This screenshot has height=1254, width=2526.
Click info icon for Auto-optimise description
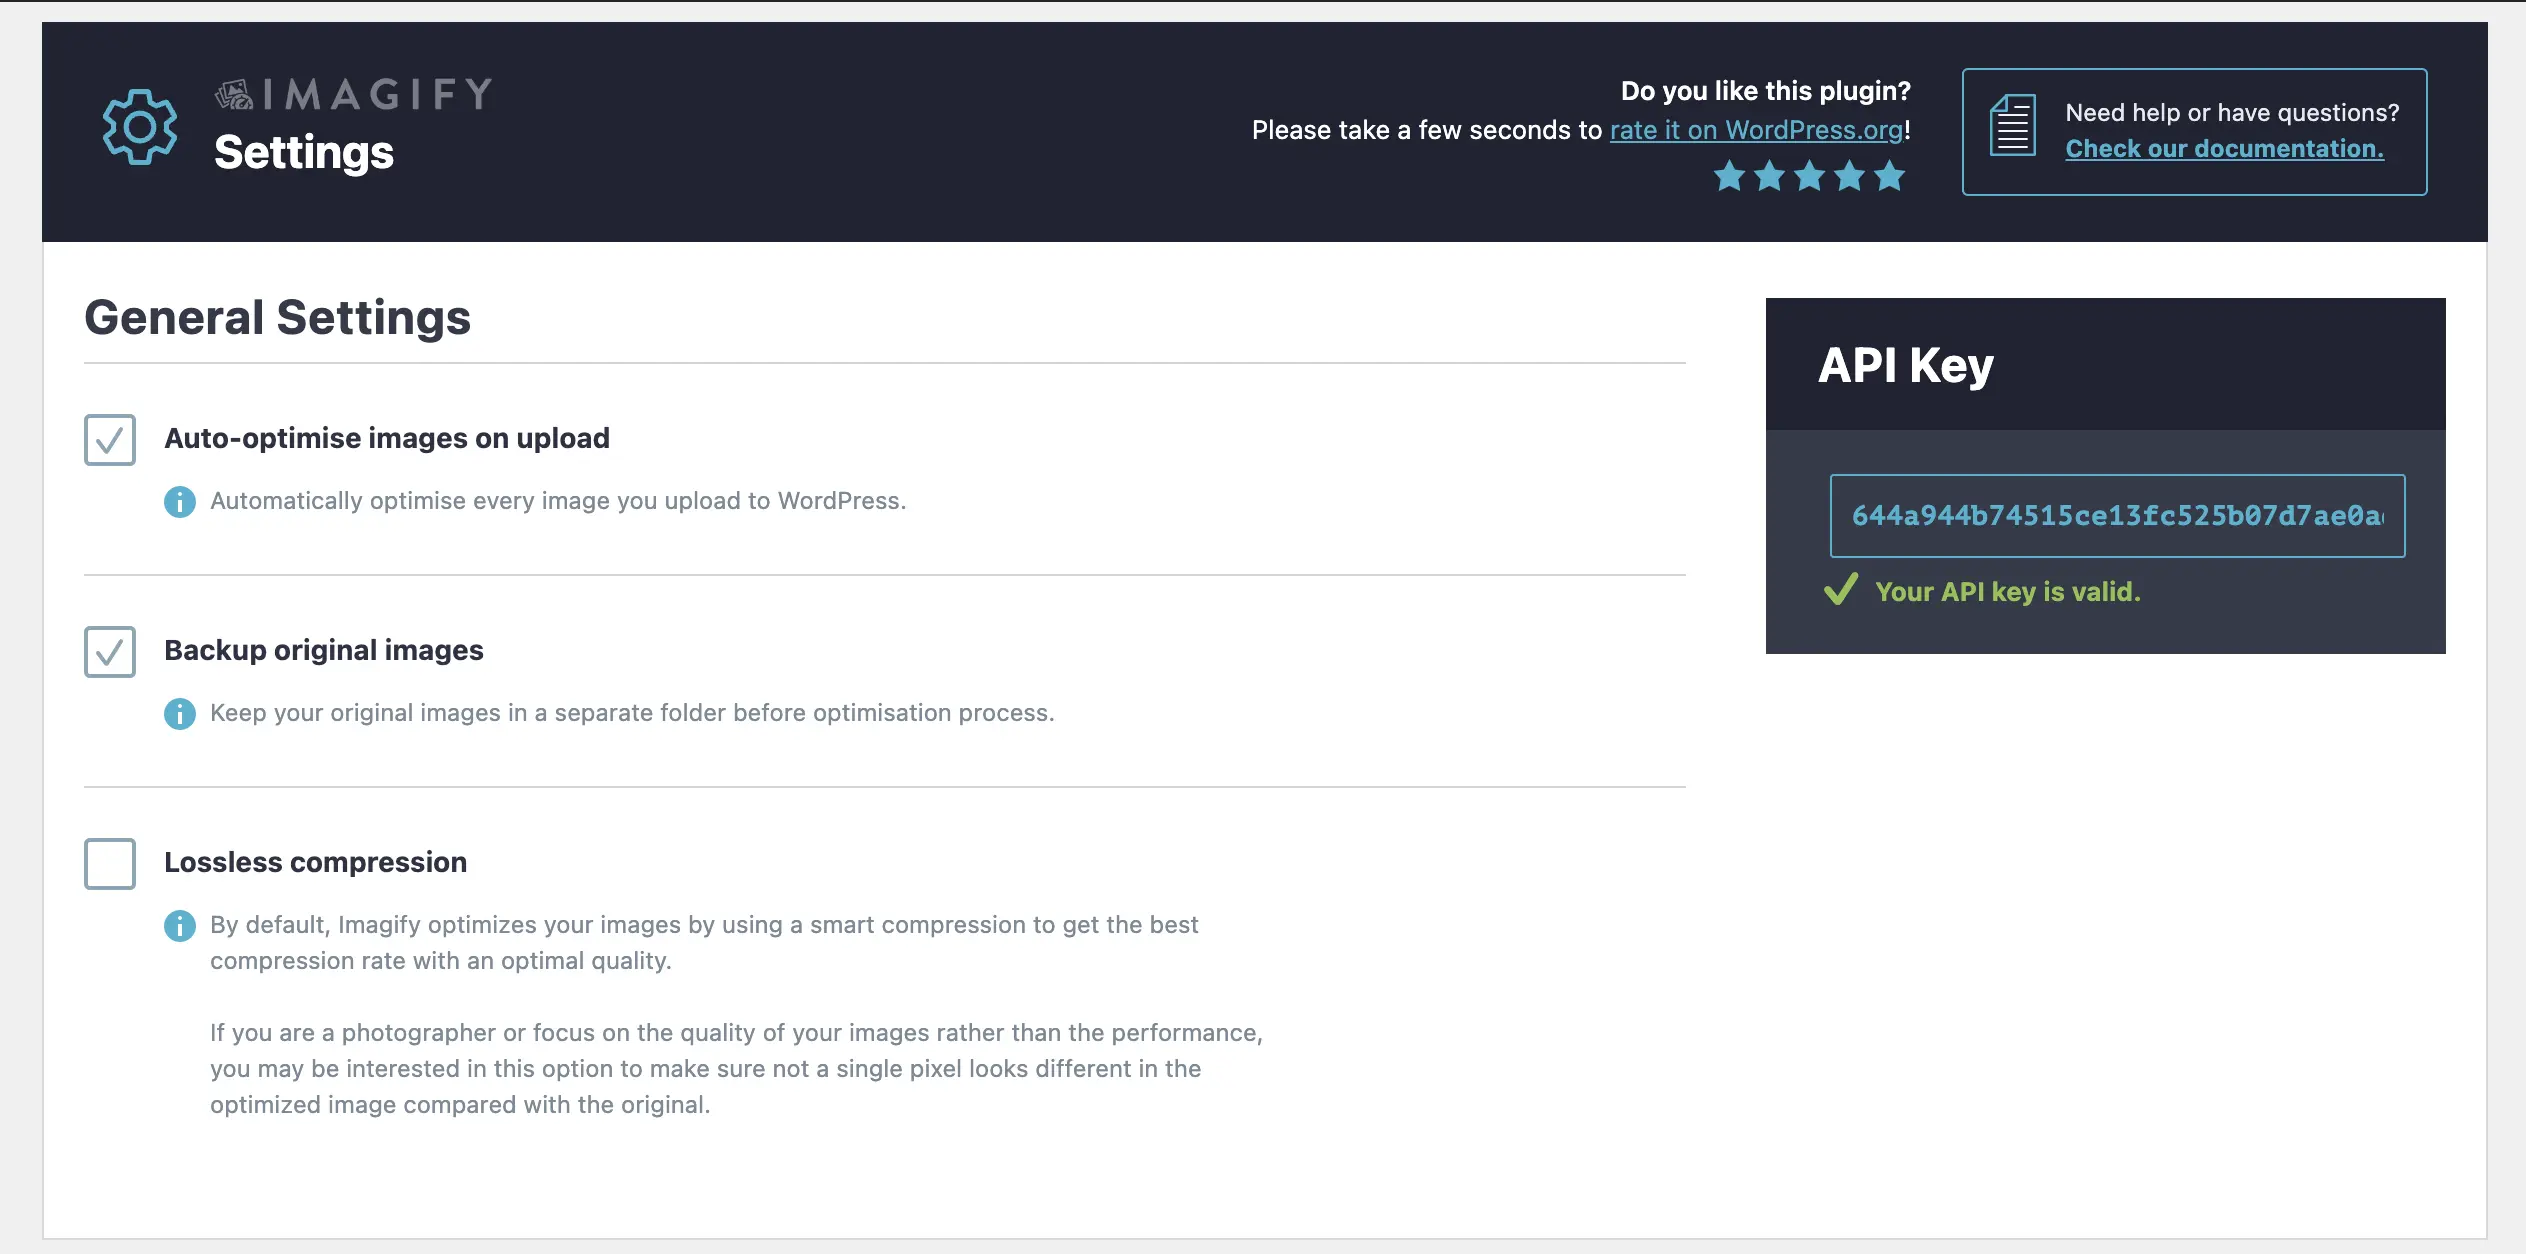click(x=180, y=502)
